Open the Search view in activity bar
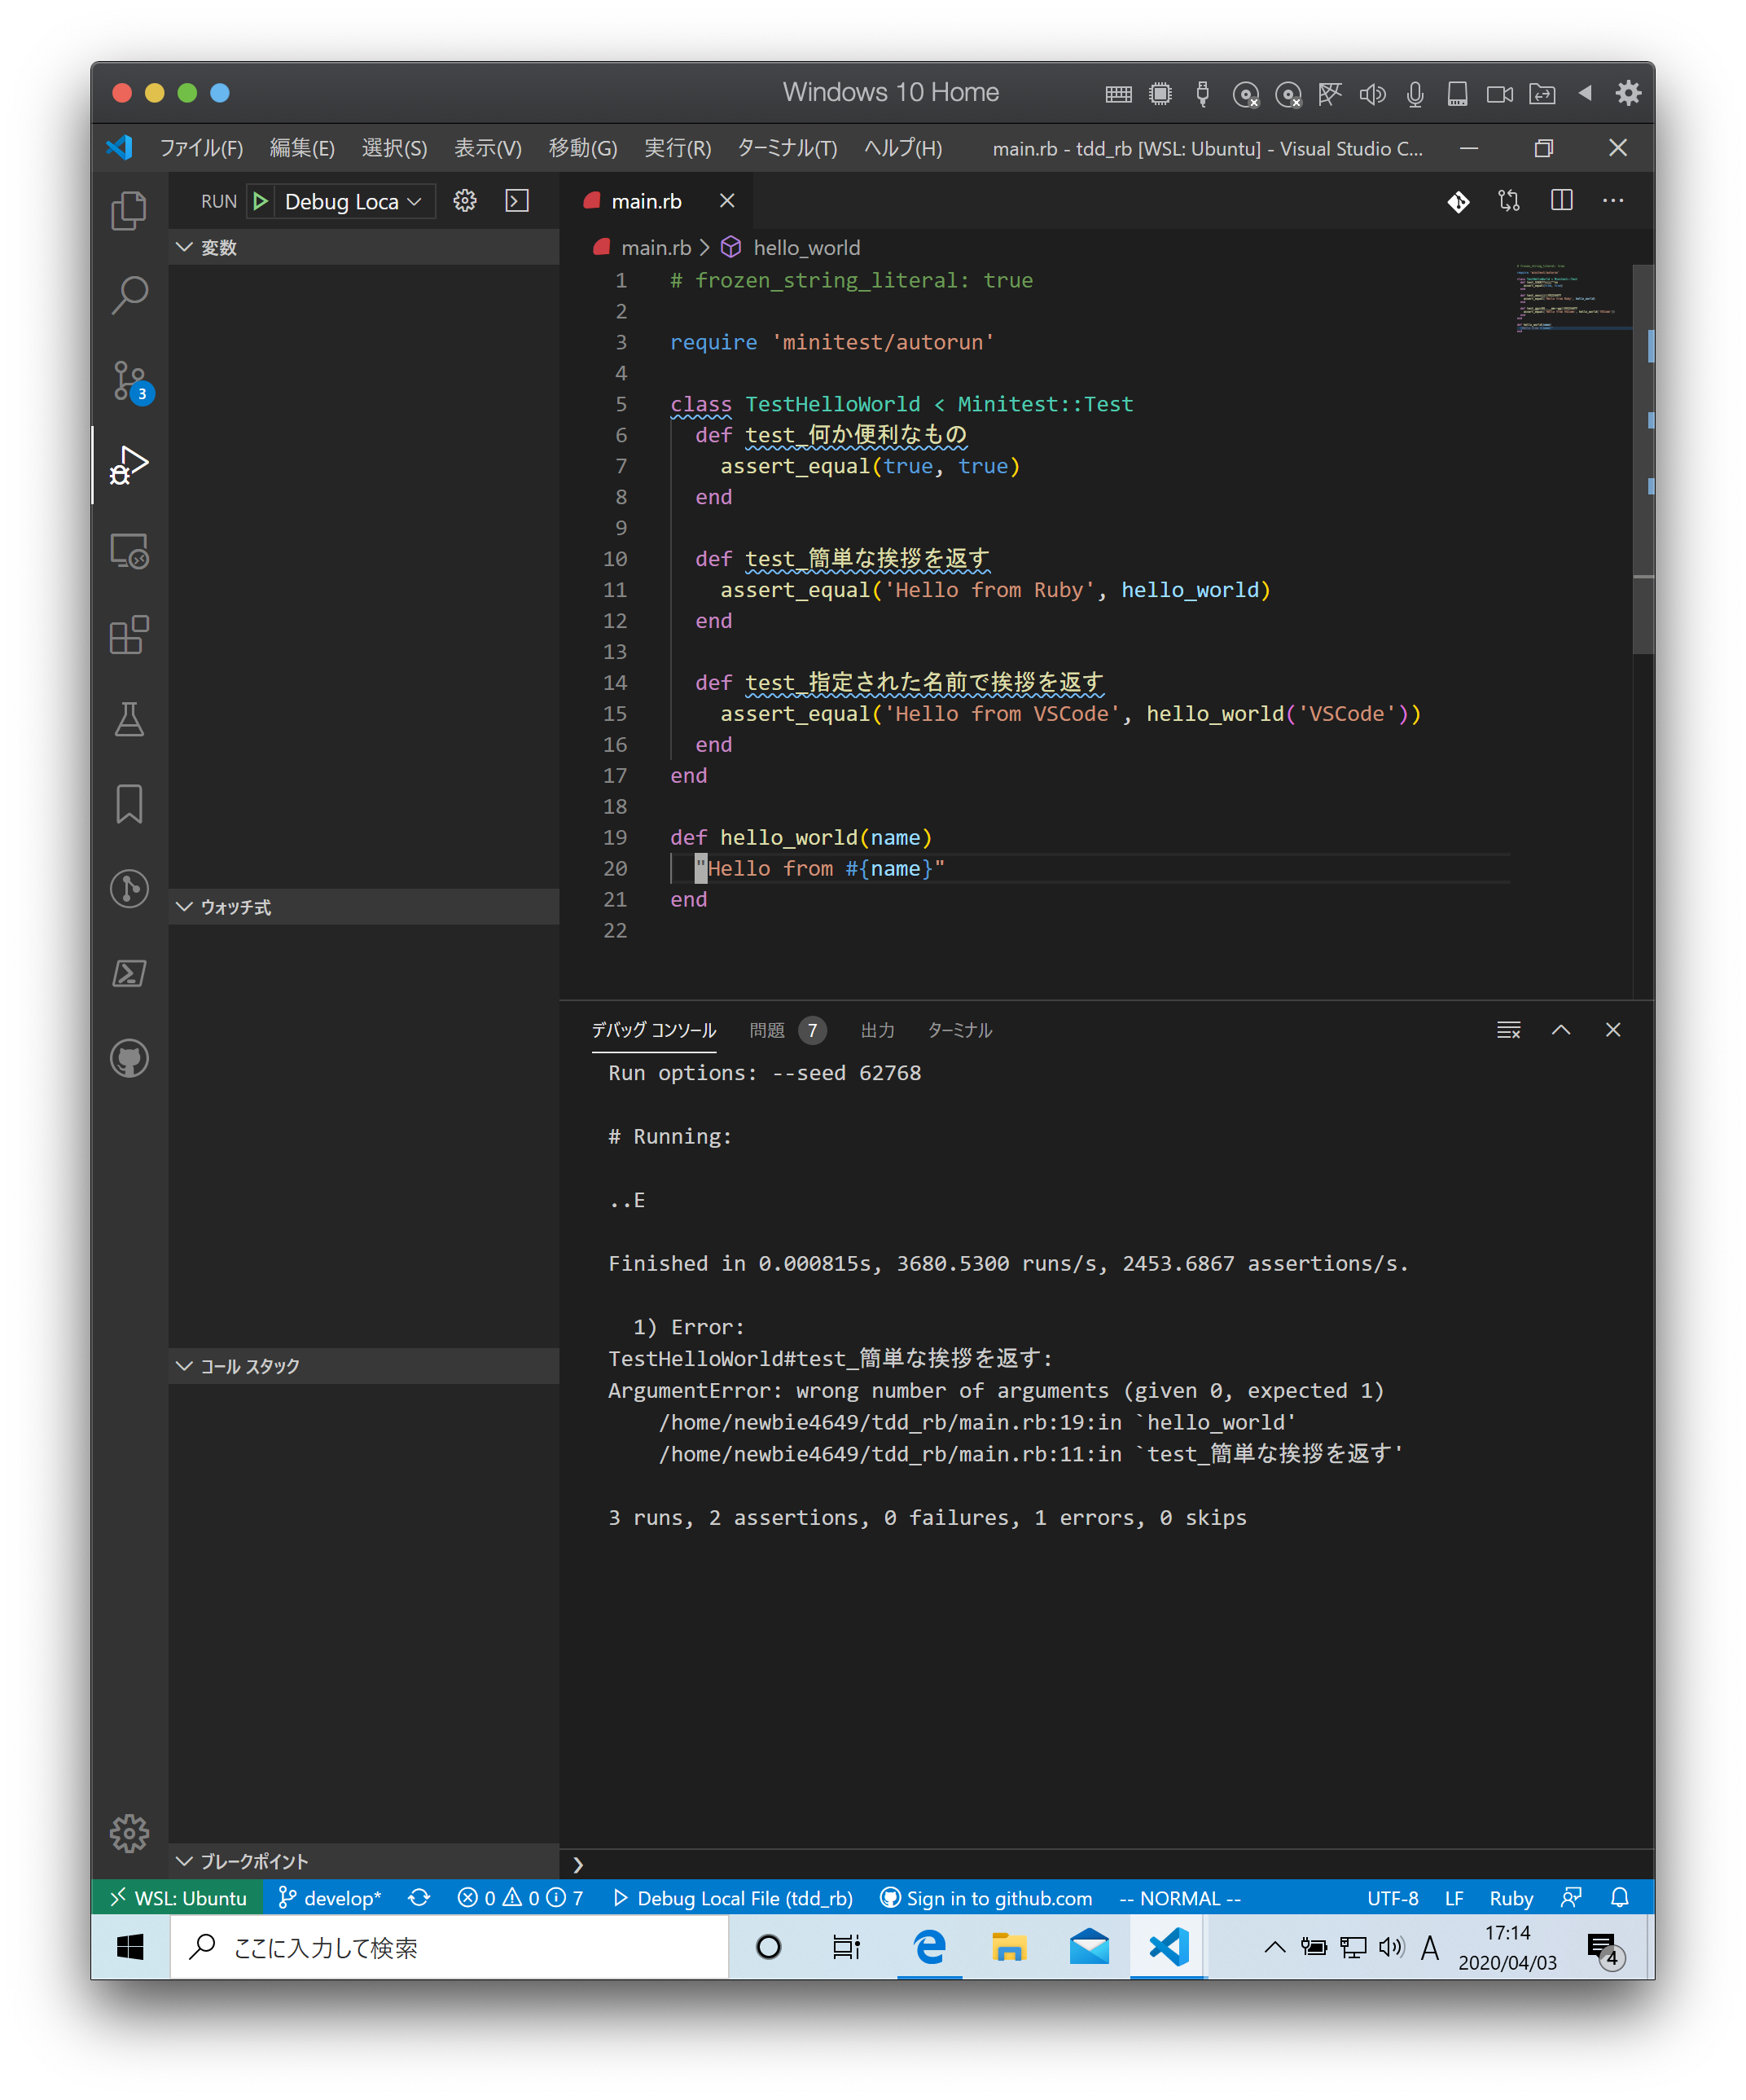Screen dimensions: 1746x2100 [x=129, y=296]
